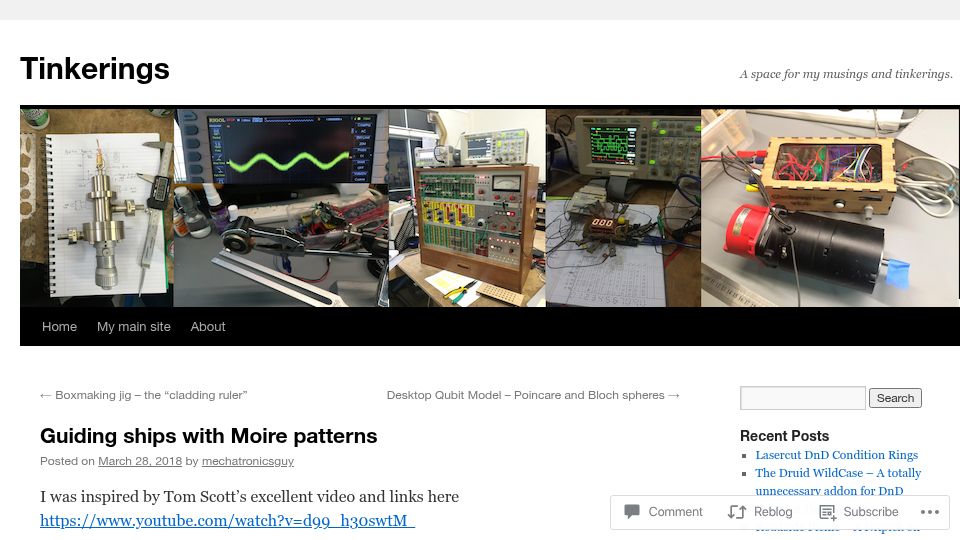Click the Subscribe icon
The image size is (960, 540).
click(x=827, y=512)
